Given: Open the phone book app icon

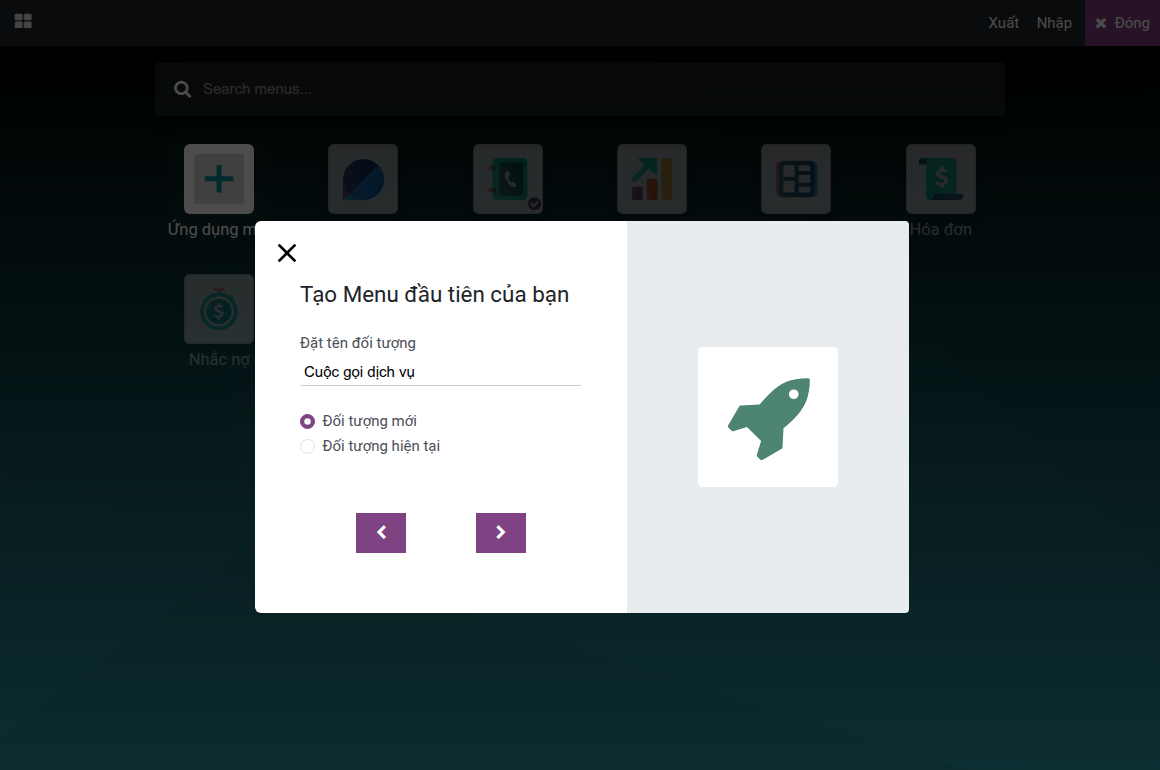Looking at the screenshot, I should tap(508, 179).
